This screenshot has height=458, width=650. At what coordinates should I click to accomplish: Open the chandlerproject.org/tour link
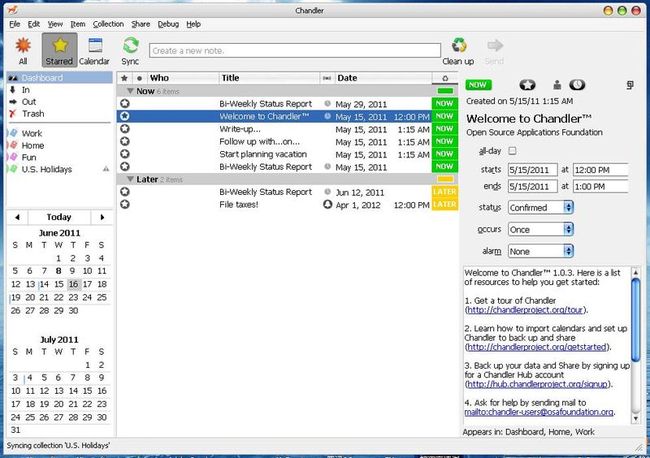525,310
